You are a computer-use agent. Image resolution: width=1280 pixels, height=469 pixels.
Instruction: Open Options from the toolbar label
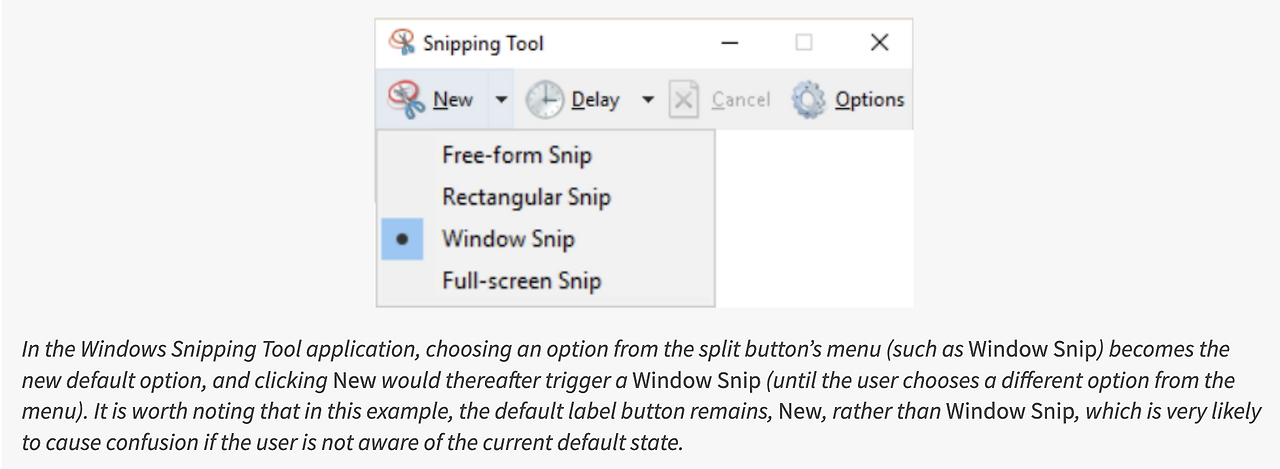click(x=869, y=99)
